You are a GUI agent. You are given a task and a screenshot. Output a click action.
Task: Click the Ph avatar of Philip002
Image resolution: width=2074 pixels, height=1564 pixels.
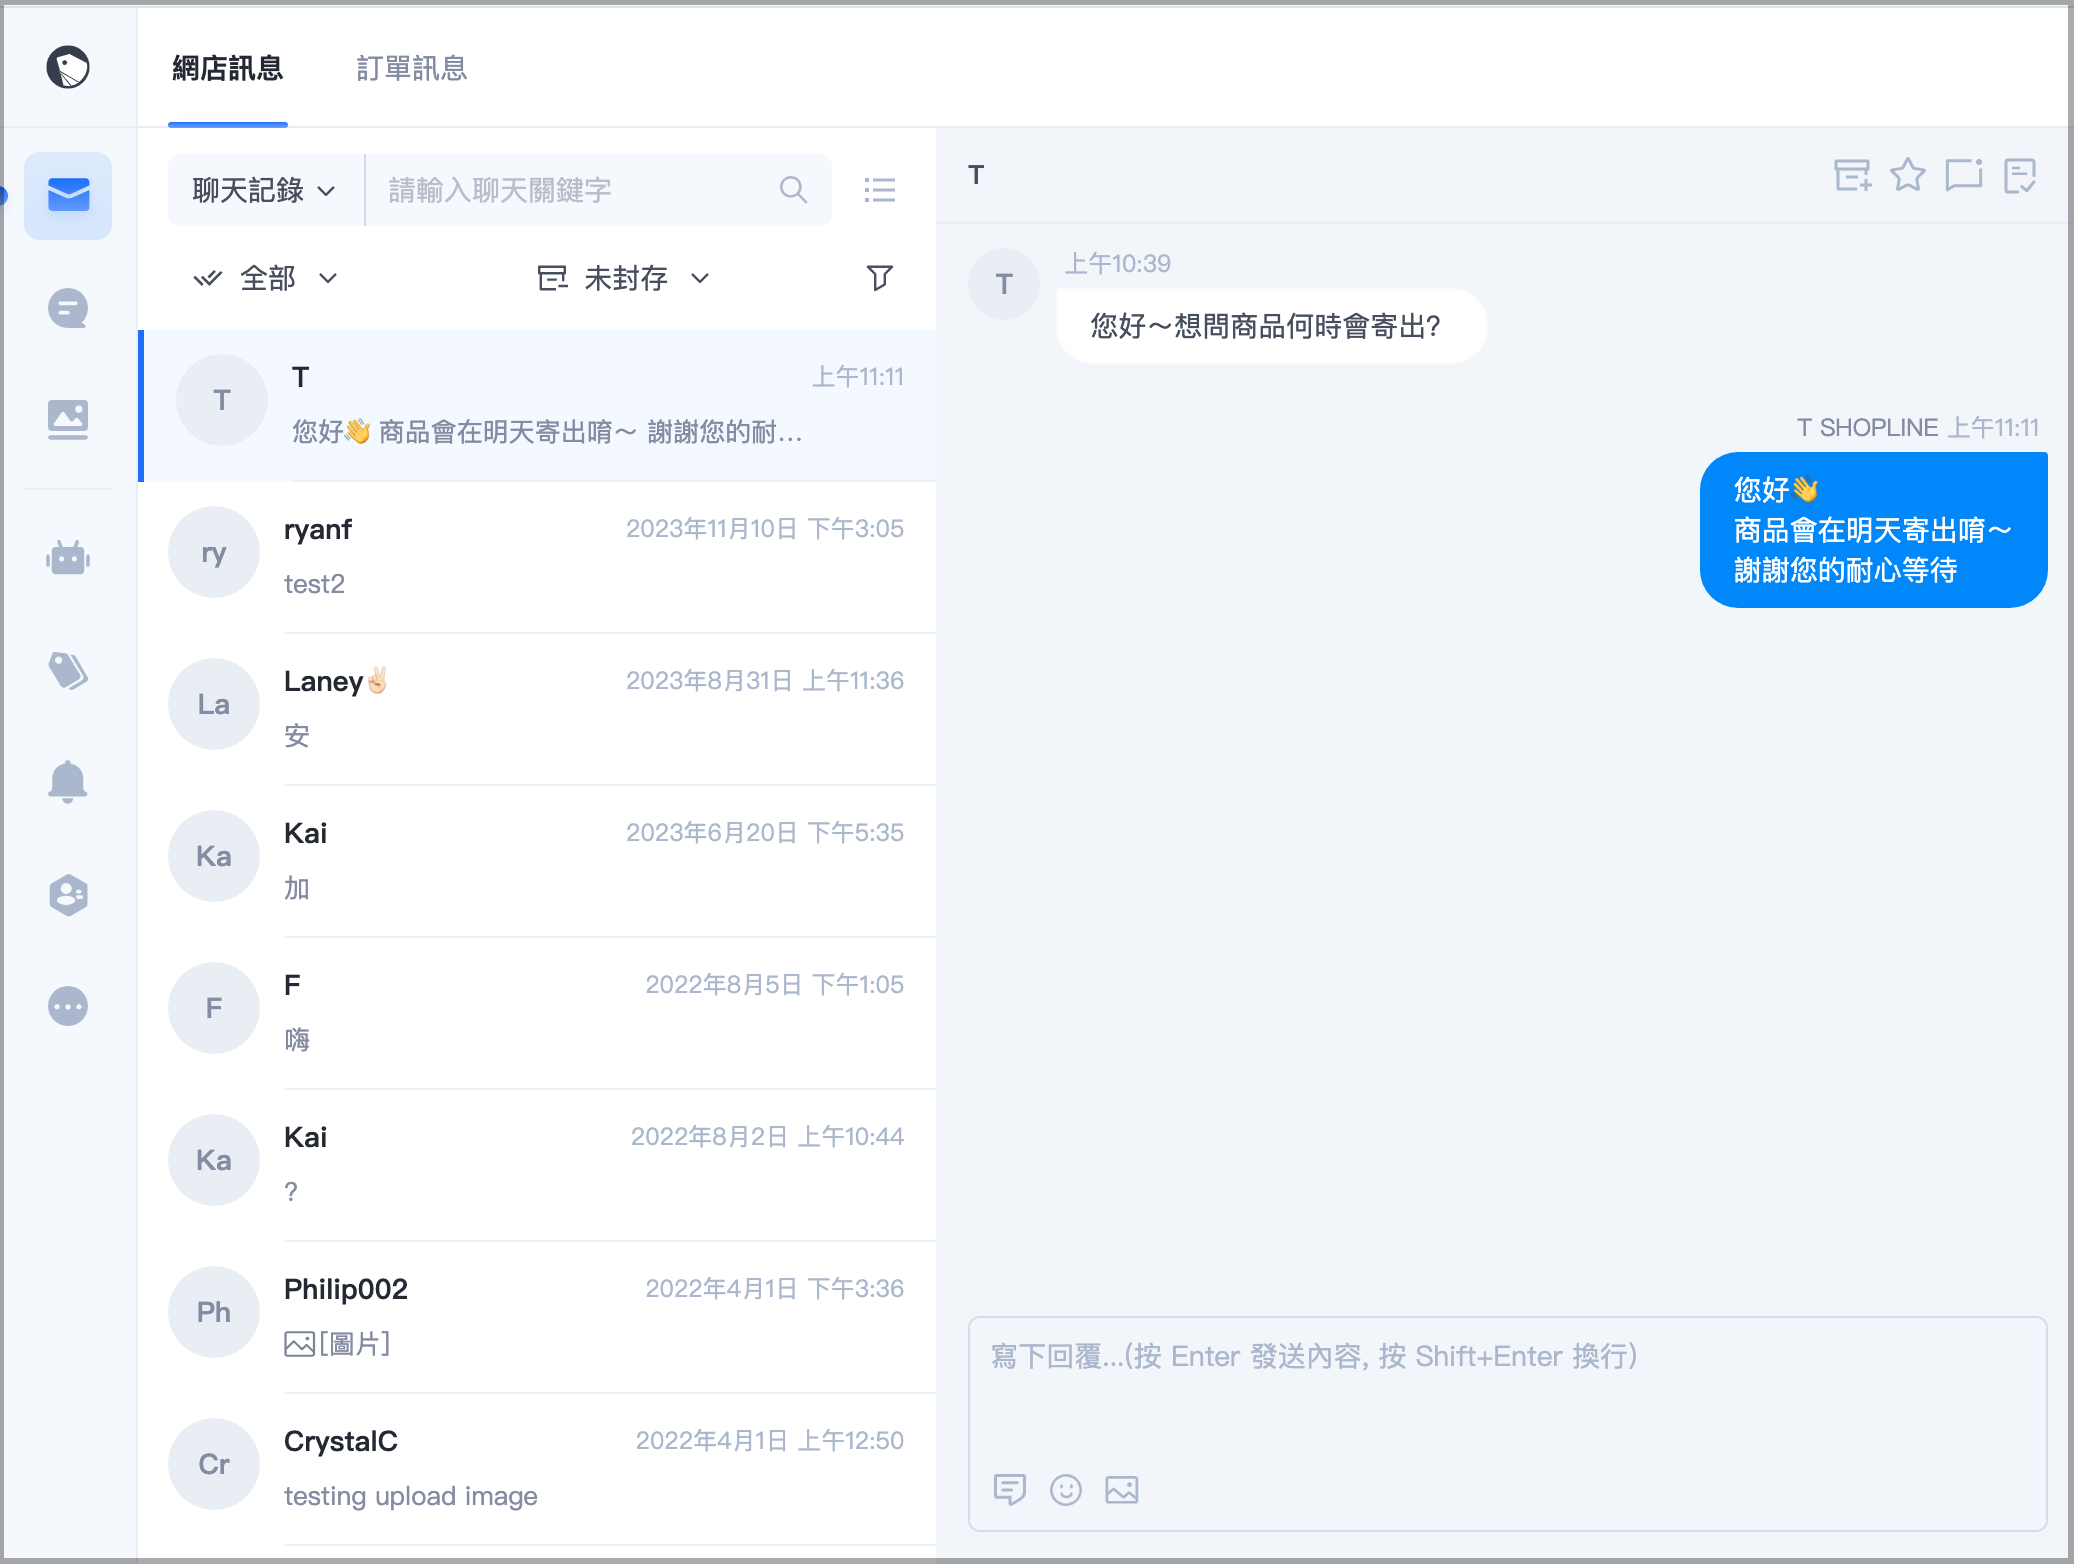tap(214, 1312)
